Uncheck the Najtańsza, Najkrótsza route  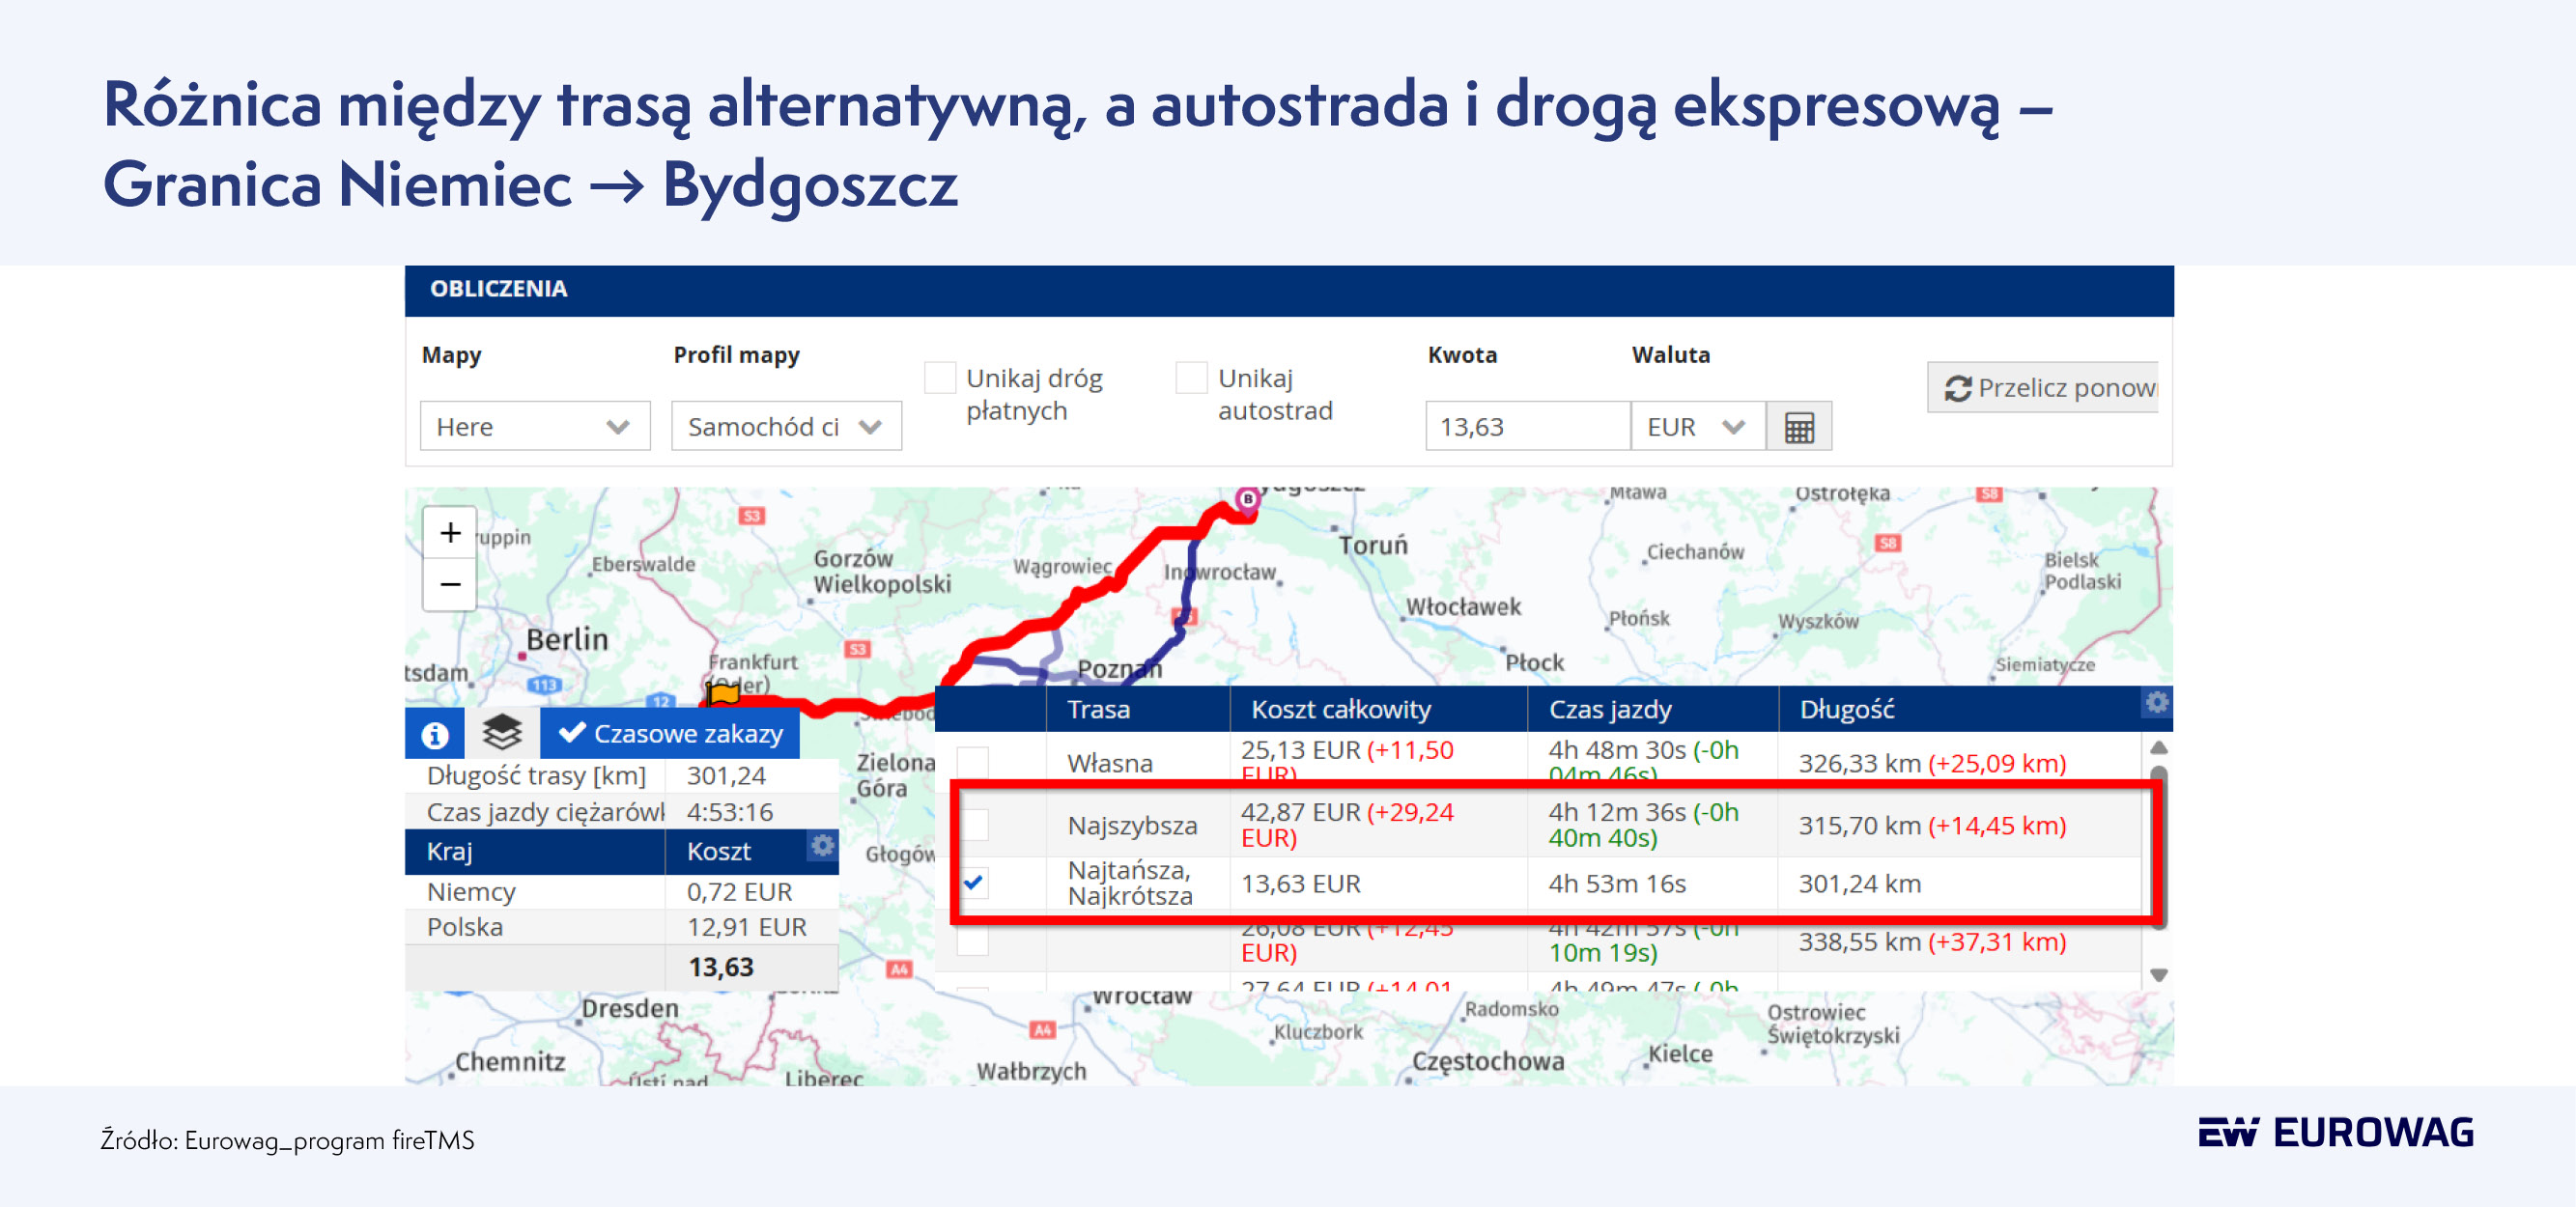973,883
